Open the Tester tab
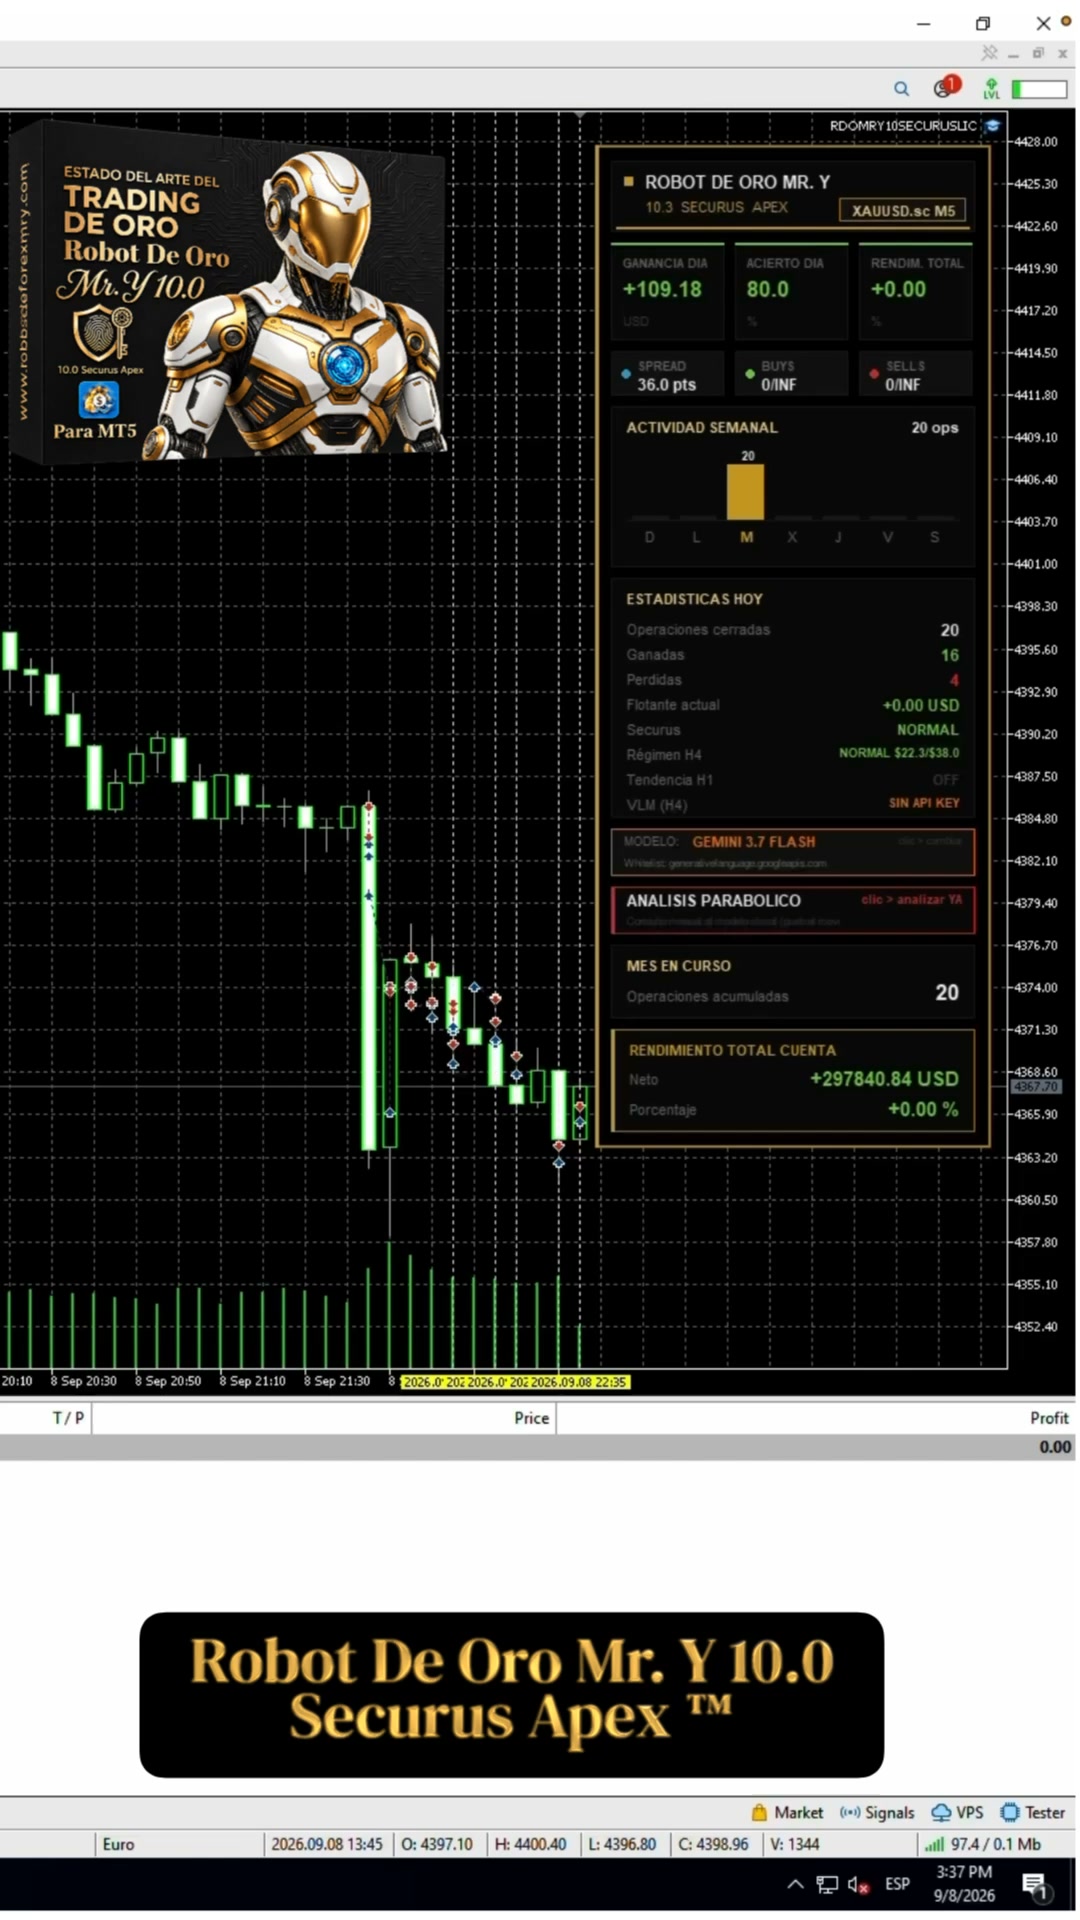The width and height of the screenshot is (1080, 1920). [x=1033, y=1812]
